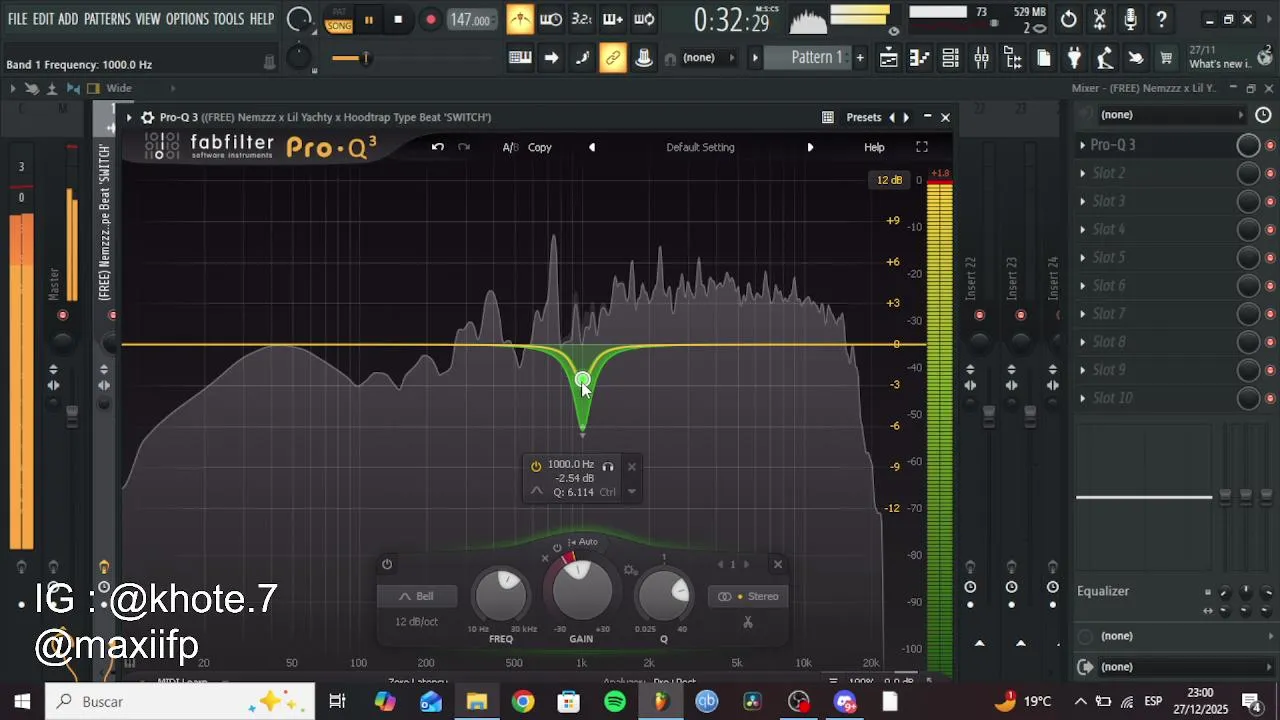Viewport: 1280px width, 720px height.
Task: Click the Copy button in Pro-Q 3
Action: [540, 147]
